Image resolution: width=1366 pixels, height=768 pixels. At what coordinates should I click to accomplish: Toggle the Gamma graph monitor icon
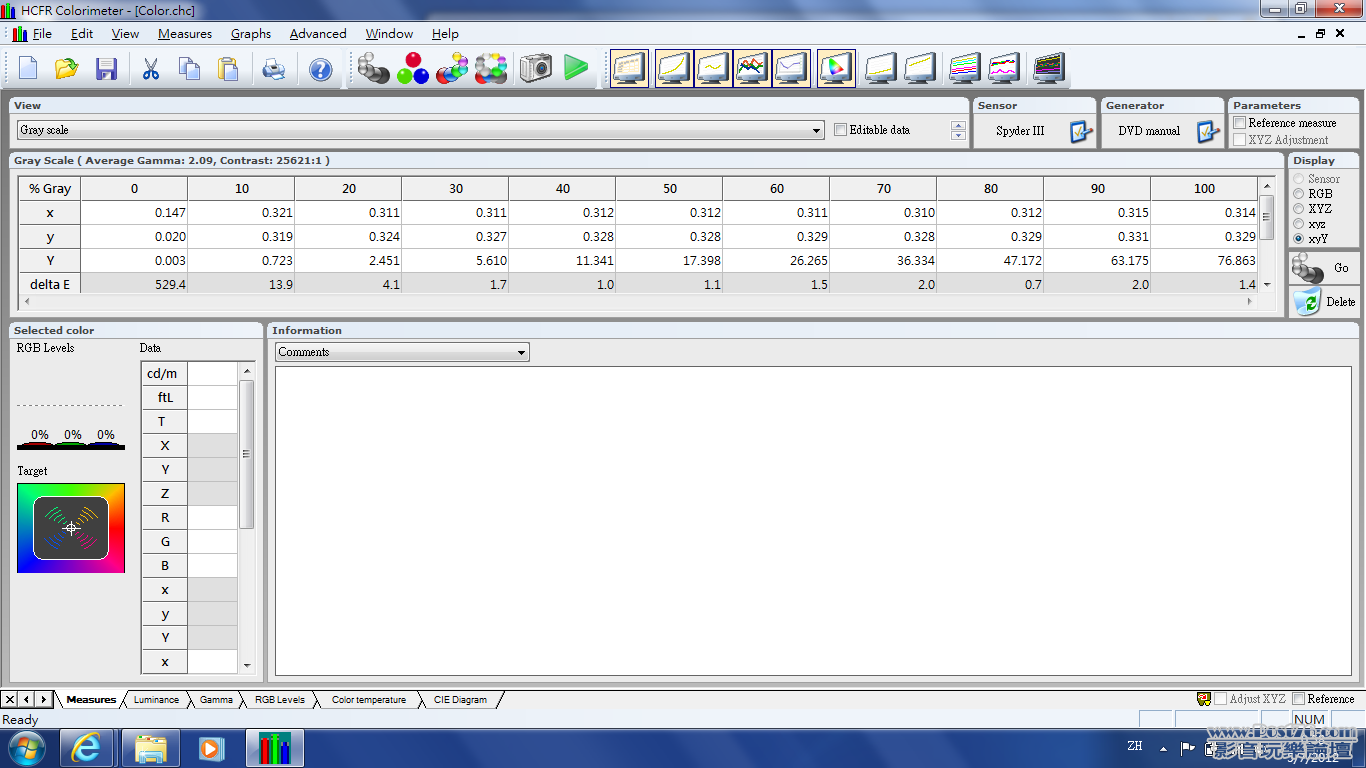[713, 69]
